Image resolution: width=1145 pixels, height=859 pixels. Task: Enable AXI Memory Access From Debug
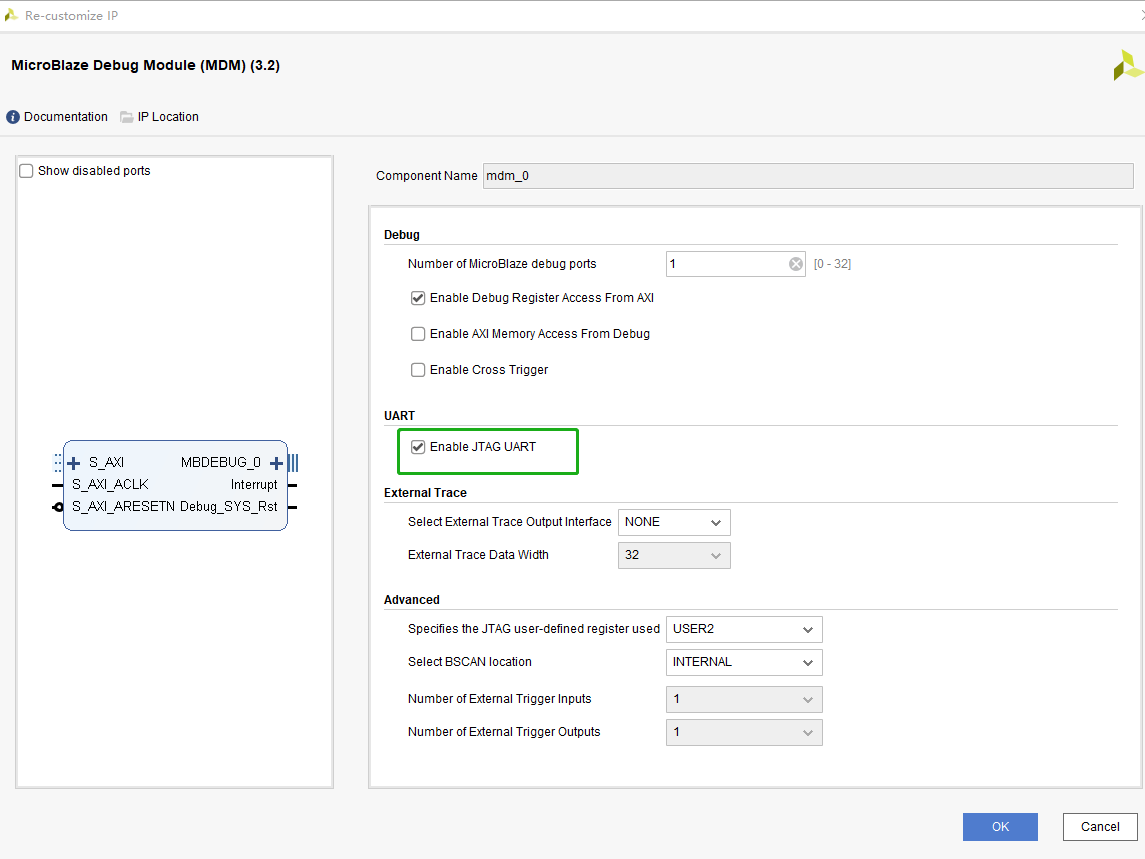pos(418,334)
